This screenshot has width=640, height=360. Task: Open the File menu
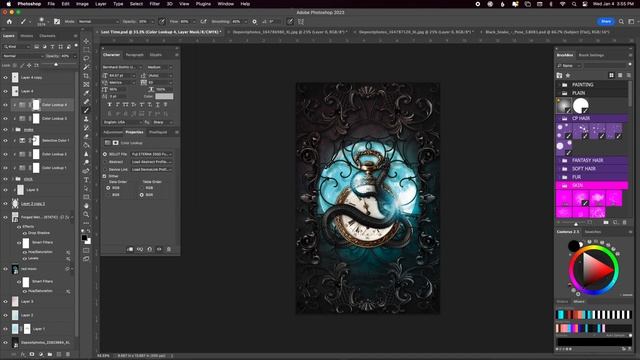point(51,4)
